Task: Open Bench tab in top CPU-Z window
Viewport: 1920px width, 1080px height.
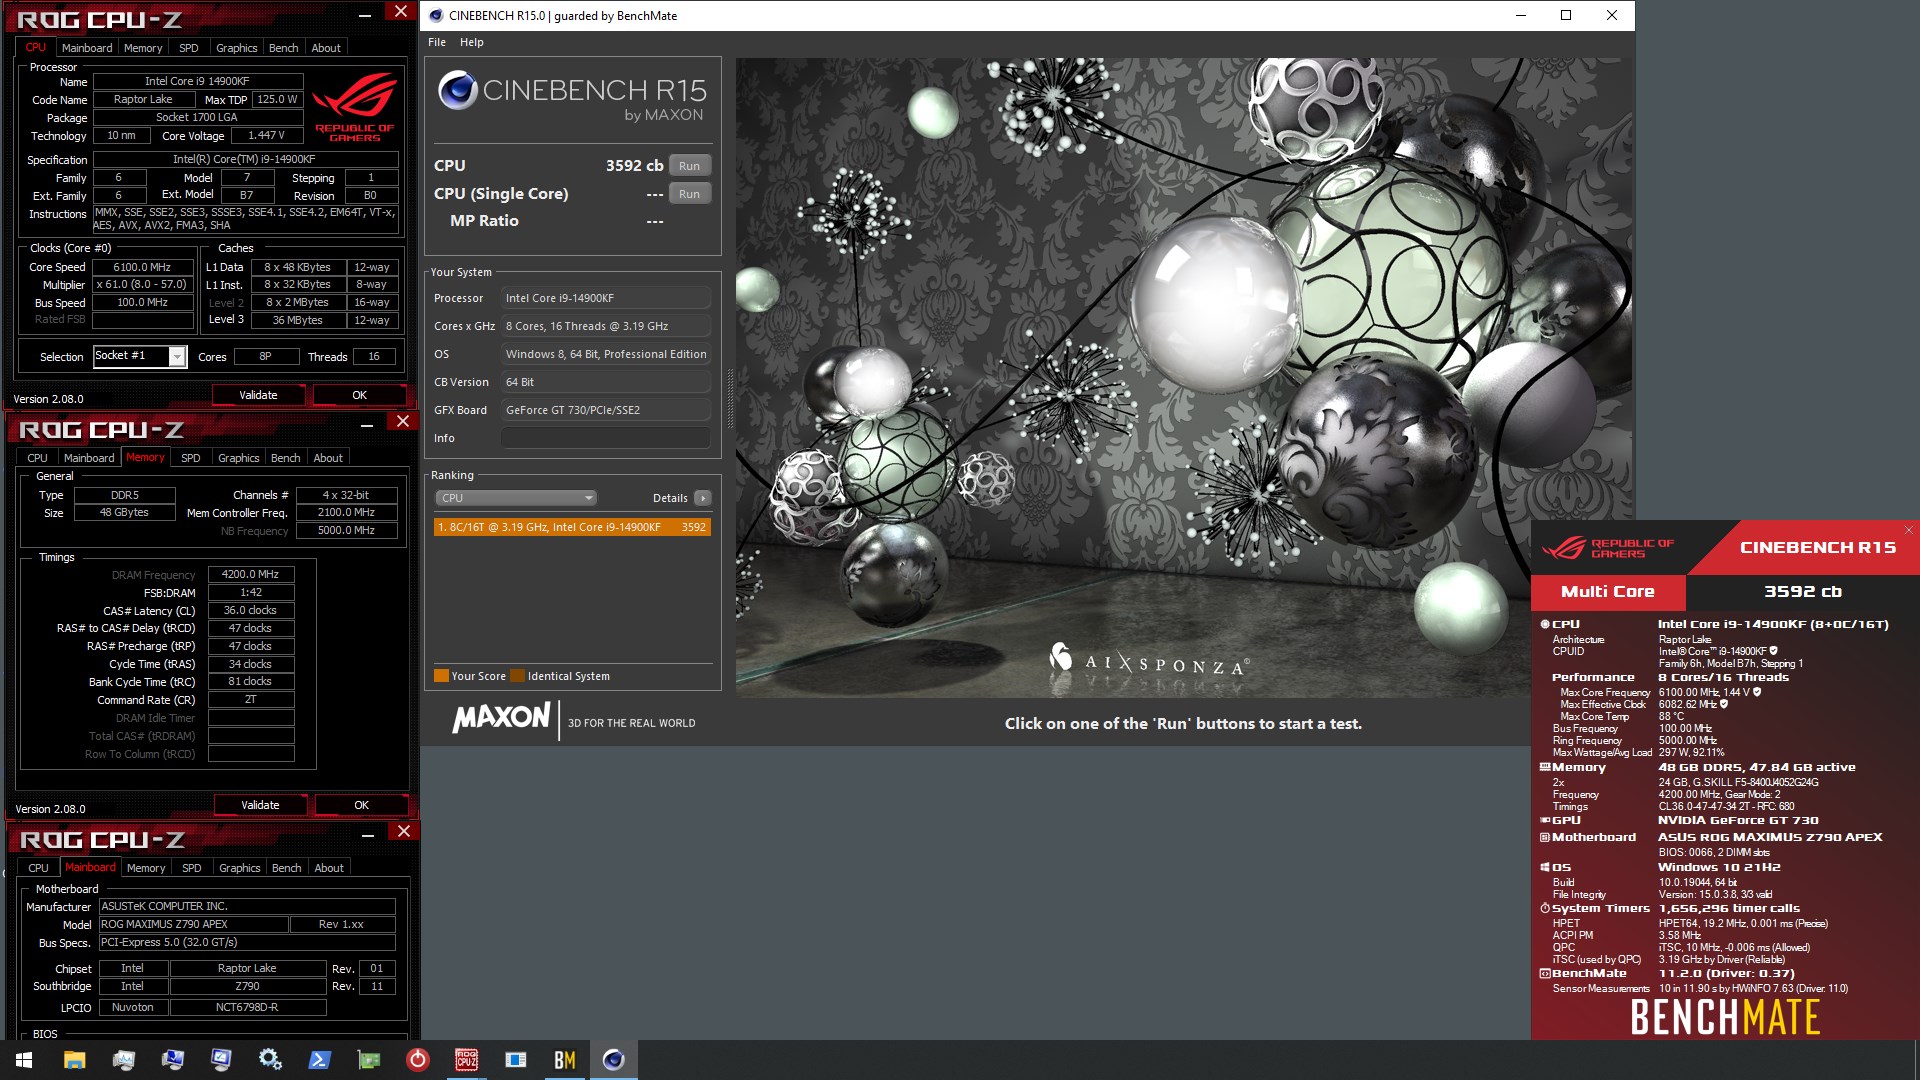Action: (x=284, y=48)
